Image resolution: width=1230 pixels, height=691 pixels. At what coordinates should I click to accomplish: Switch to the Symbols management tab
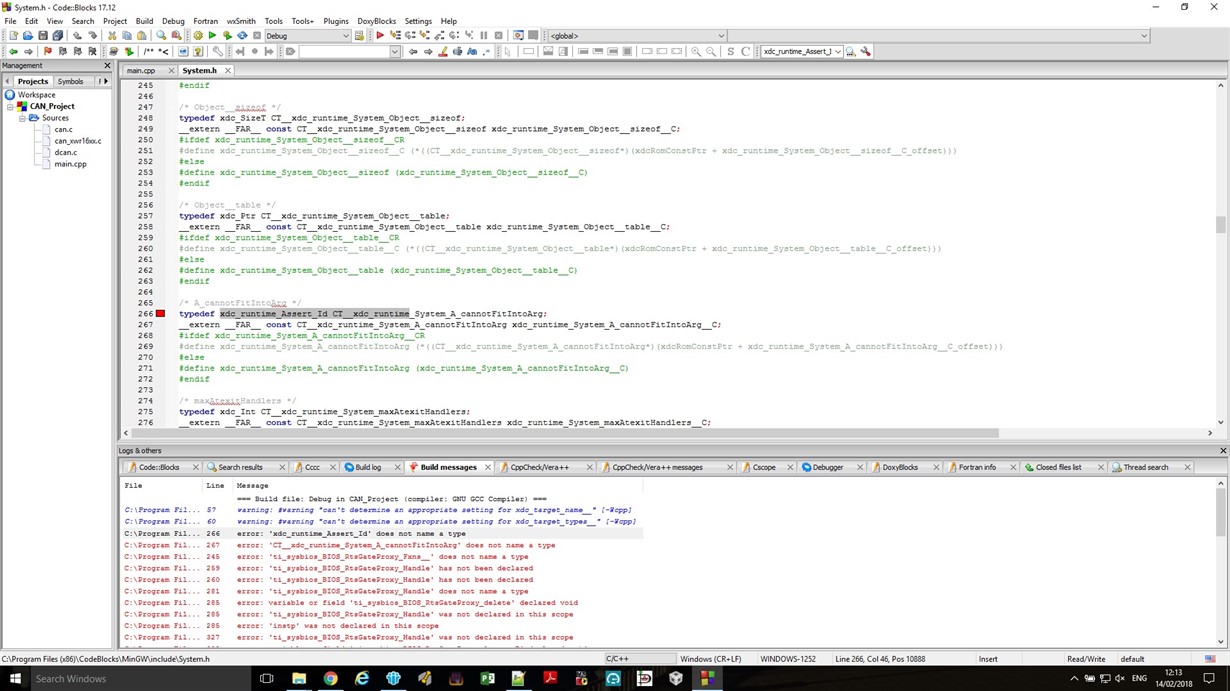coord(71,81)
